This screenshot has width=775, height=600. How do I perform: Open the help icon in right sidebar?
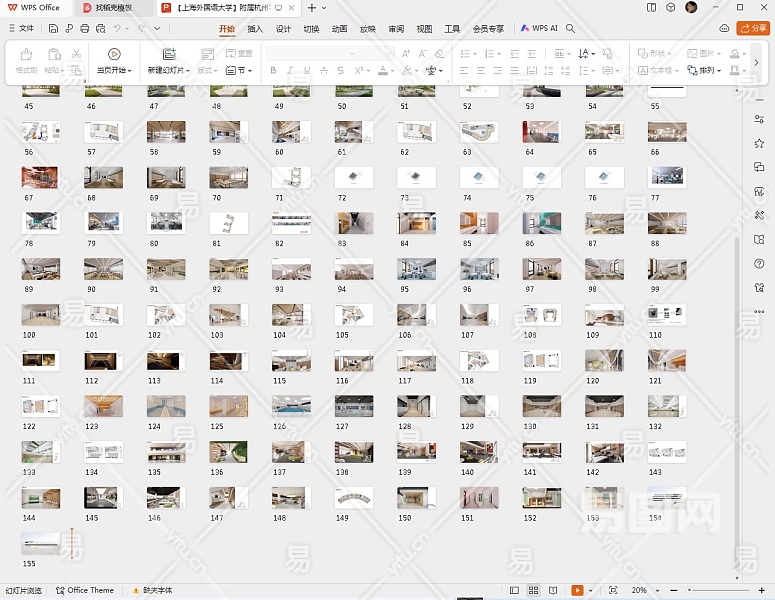point(759,264)
